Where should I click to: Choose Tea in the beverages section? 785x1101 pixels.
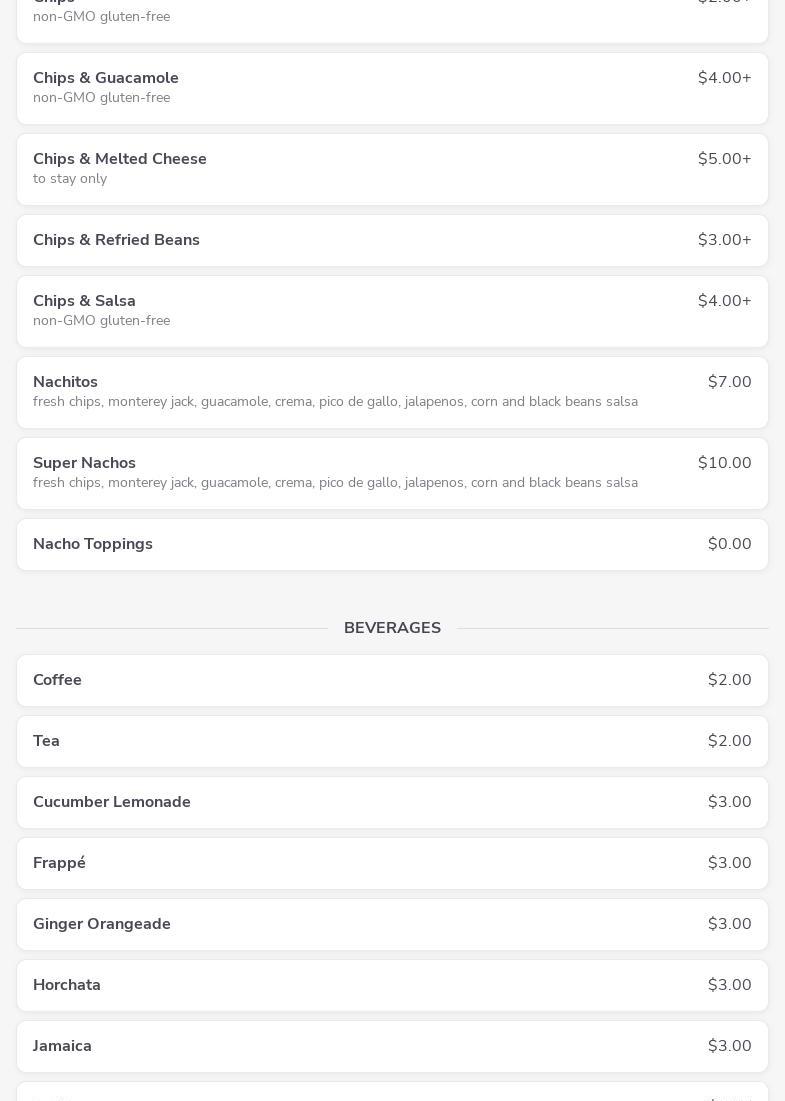47,741
